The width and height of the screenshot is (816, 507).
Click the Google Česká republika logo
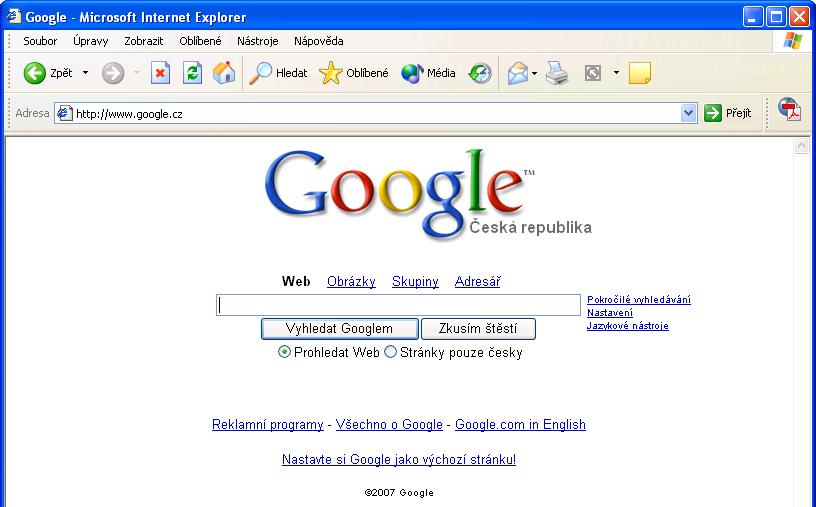(428, 195)
